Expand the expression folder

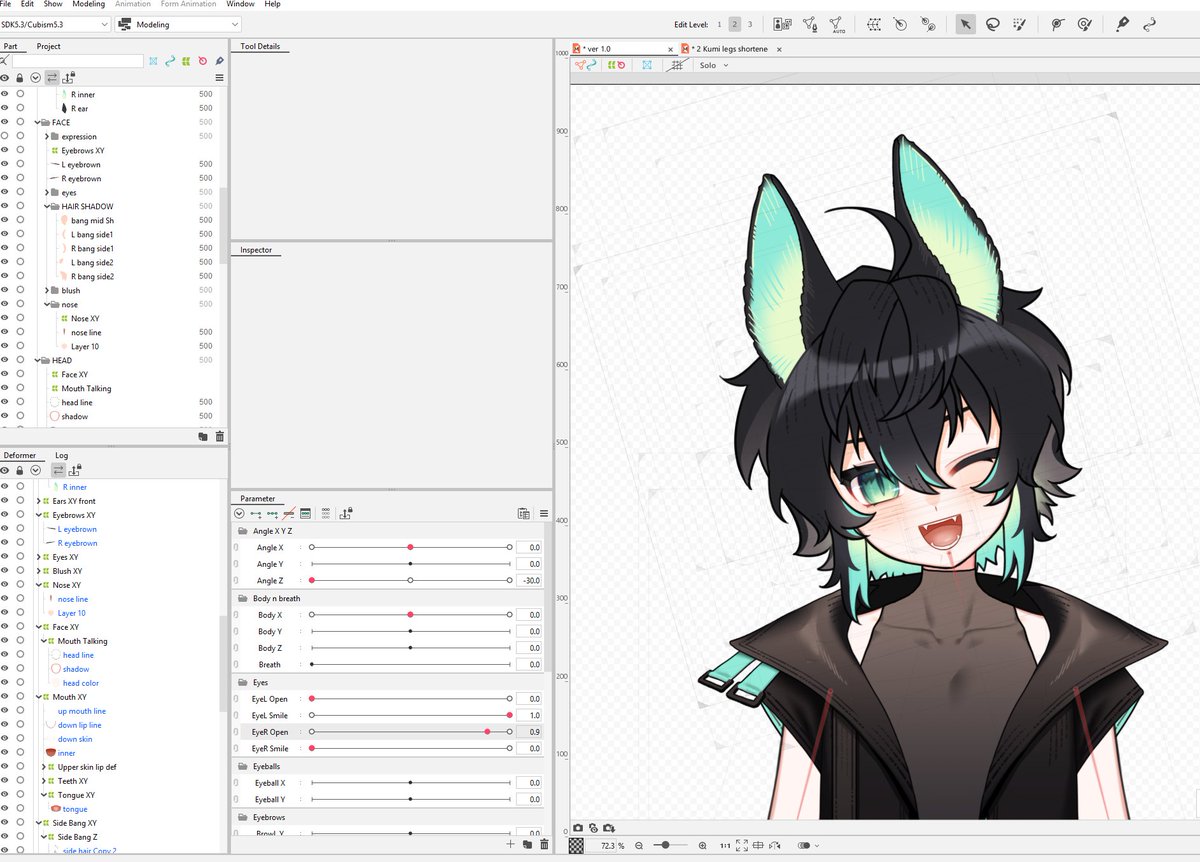(47, 136)
